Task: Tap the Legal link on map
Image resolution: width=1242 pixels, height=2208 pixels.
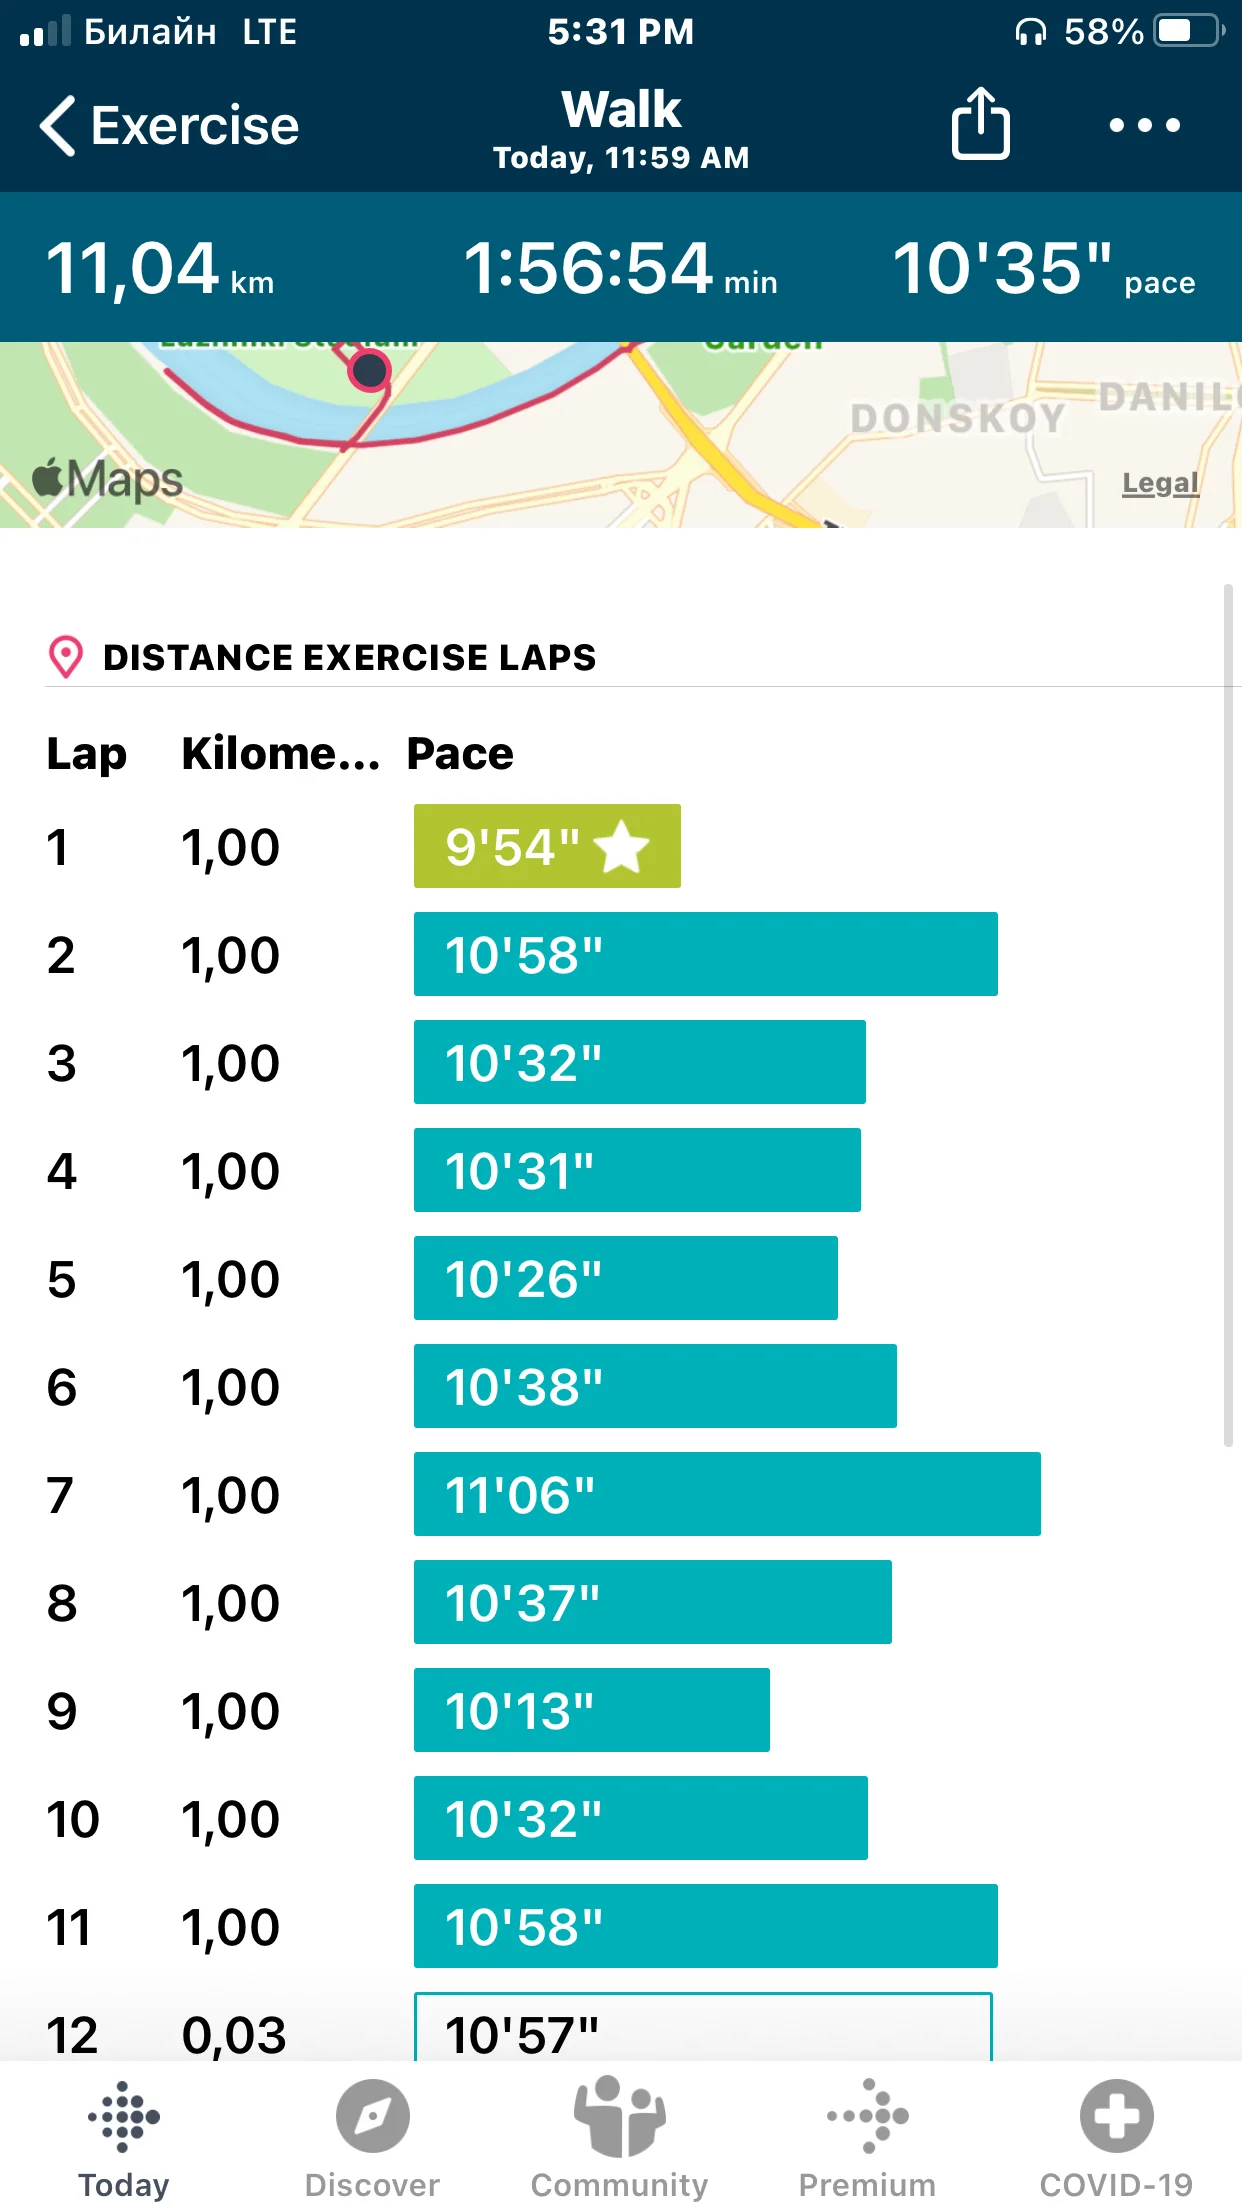Action: 1160,483
